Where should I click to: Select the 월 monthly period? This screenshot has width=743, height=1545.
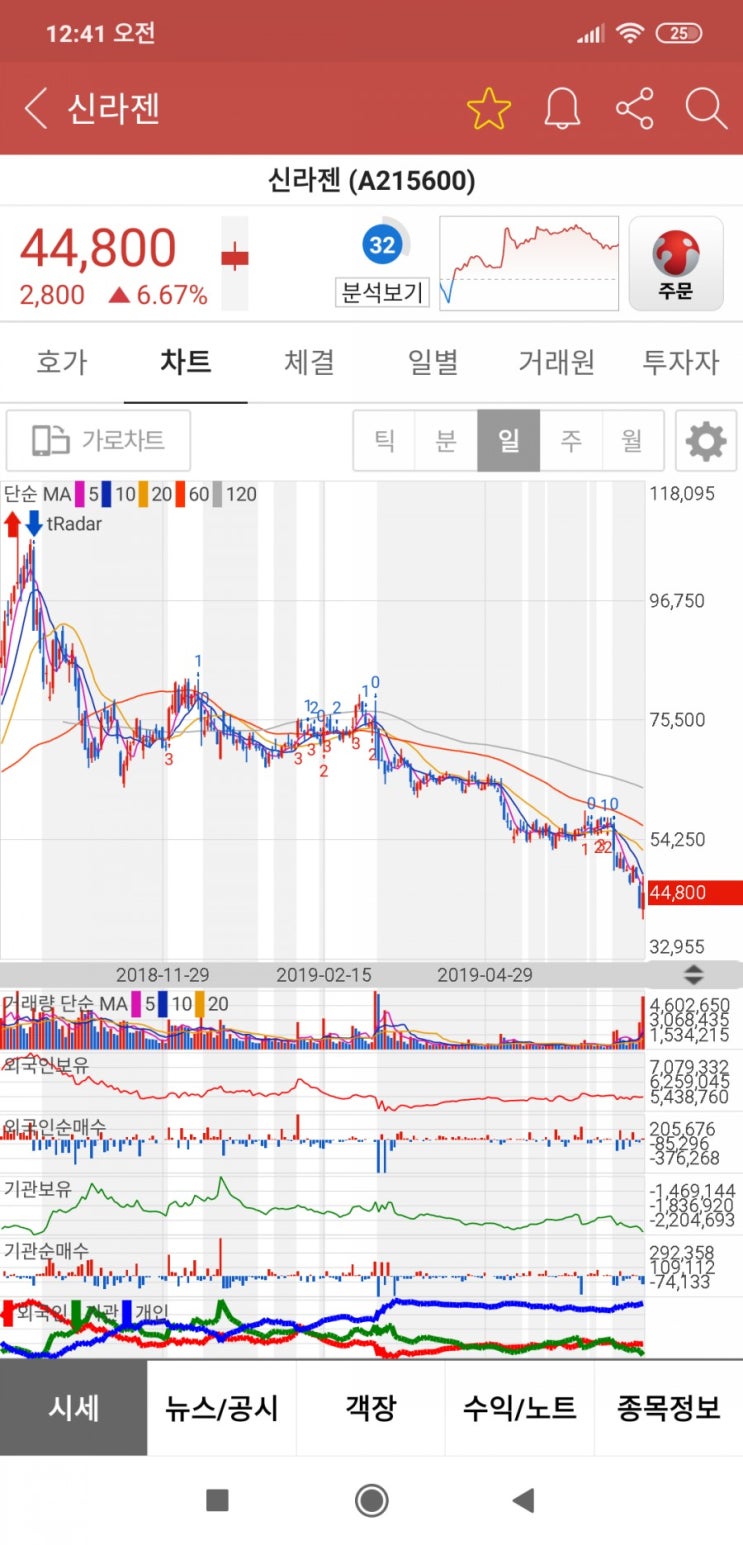tap(632, 440)
